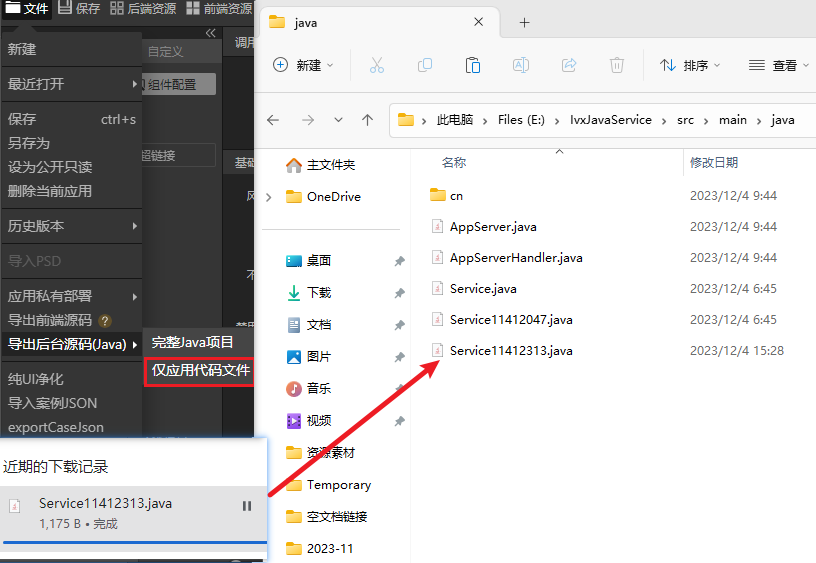The height and width of the screenshot is (563, 816).
Task: Click 此电脑 in address breadcrumb
Action: pos(455,120)
